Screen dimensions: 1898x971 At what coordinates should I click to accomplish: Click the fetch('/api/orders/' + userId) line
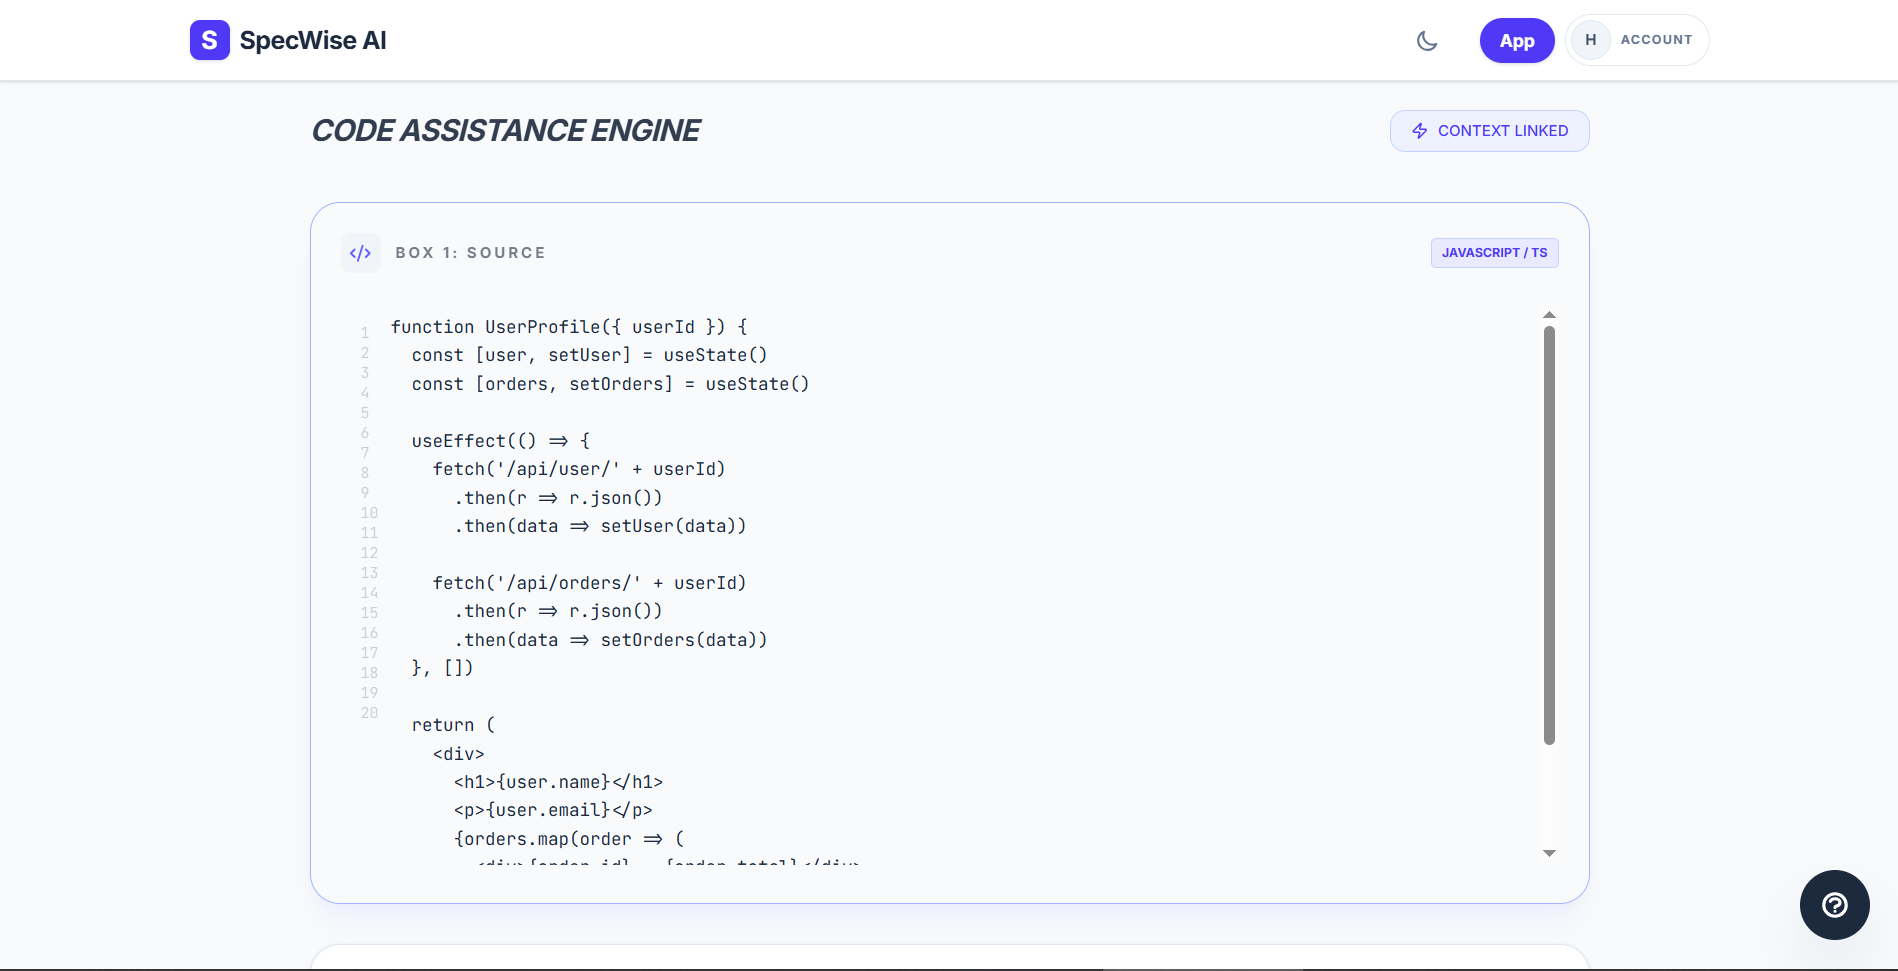click(x=589, y=583)
